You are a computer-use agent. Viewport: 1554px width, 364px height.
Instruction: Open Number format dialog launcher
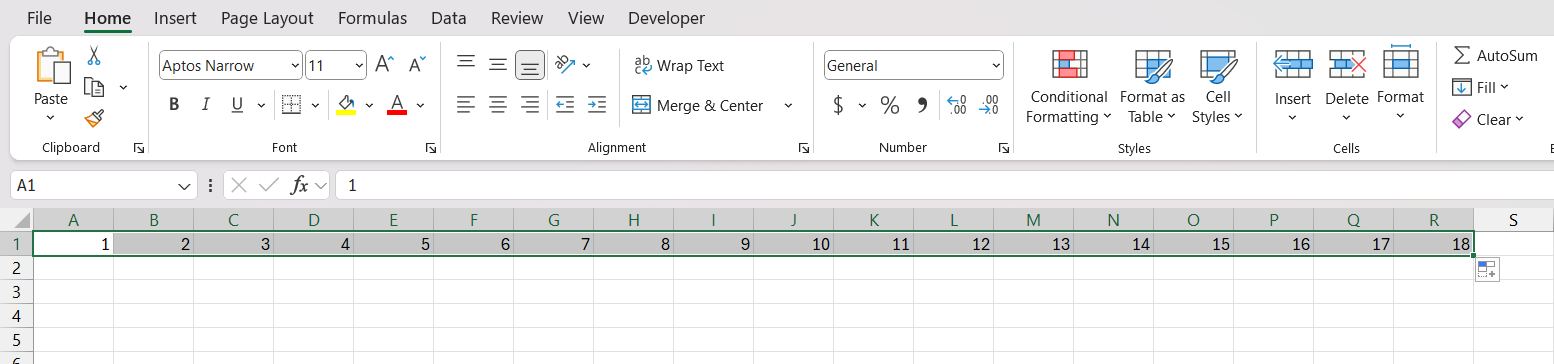click(x=1003, y=148)
